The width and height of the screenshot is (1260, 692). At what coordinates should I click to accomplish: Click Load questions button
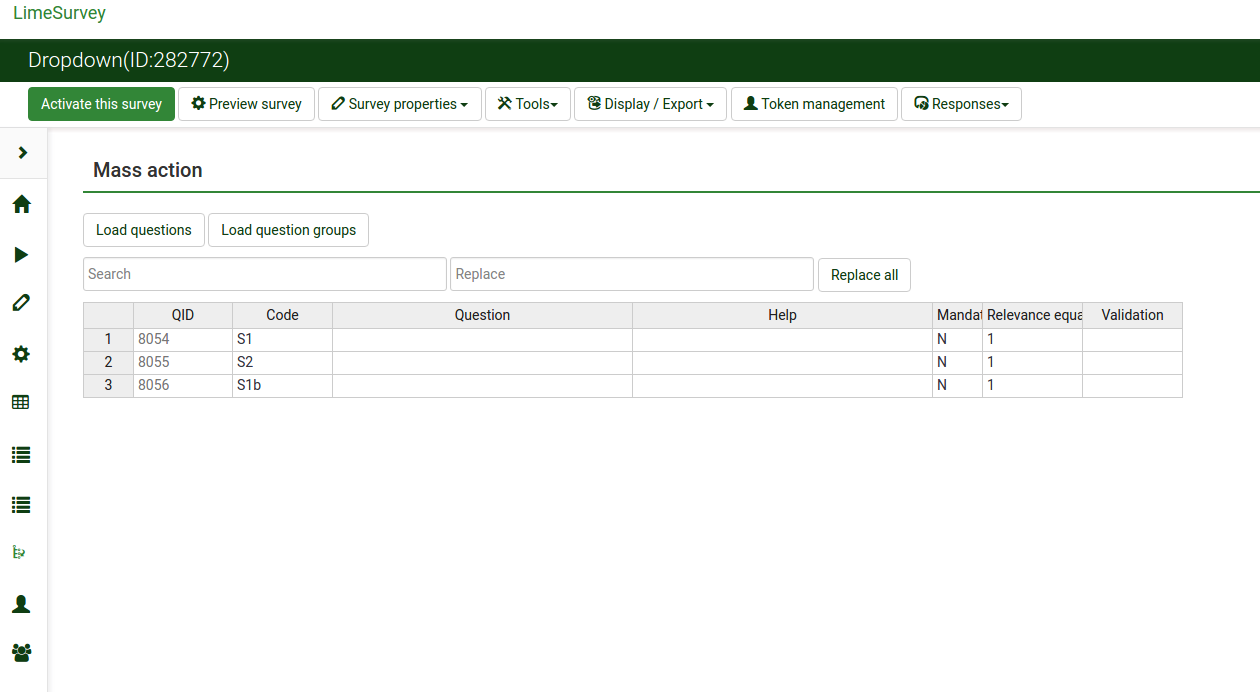[144, 230]
